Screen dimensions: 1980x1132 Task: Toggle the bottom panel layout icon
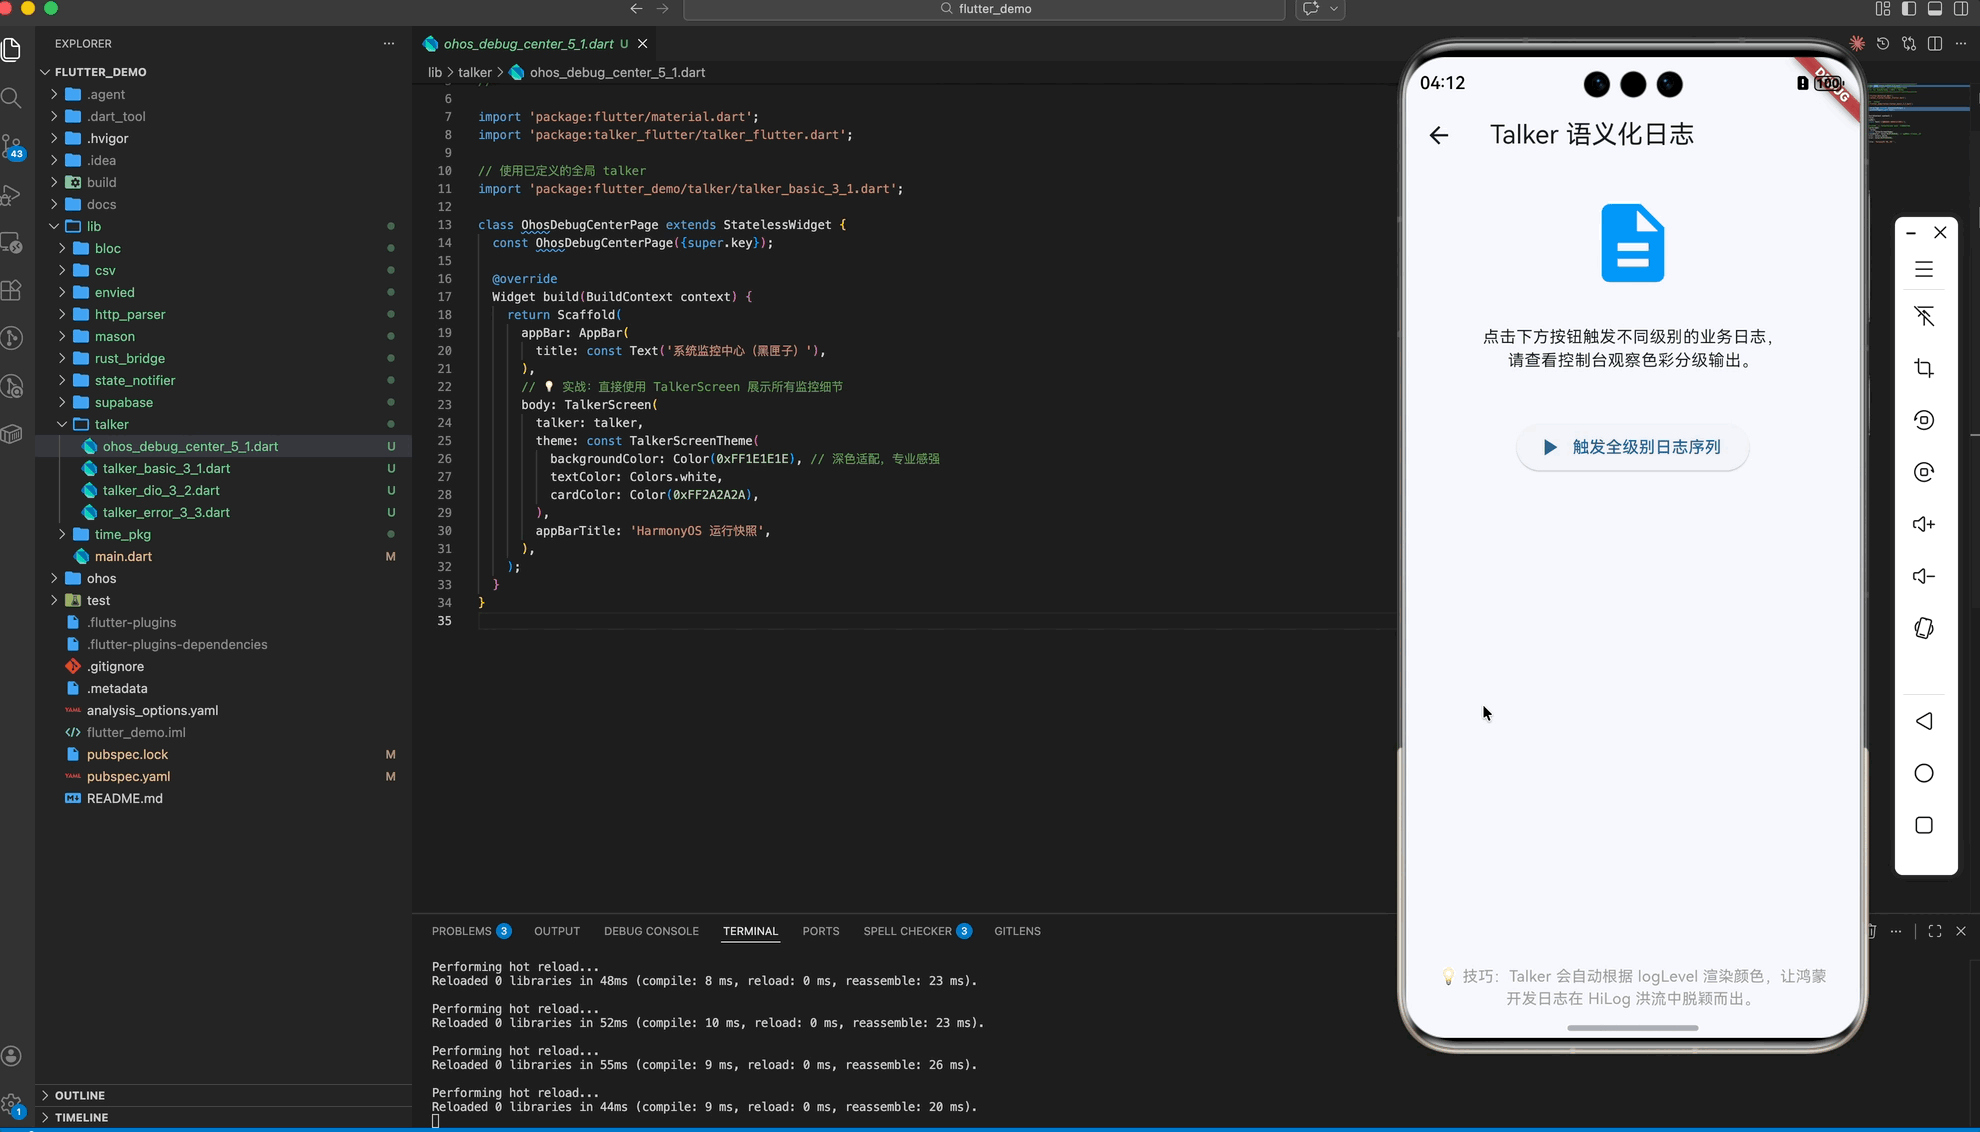point(1934,9)
